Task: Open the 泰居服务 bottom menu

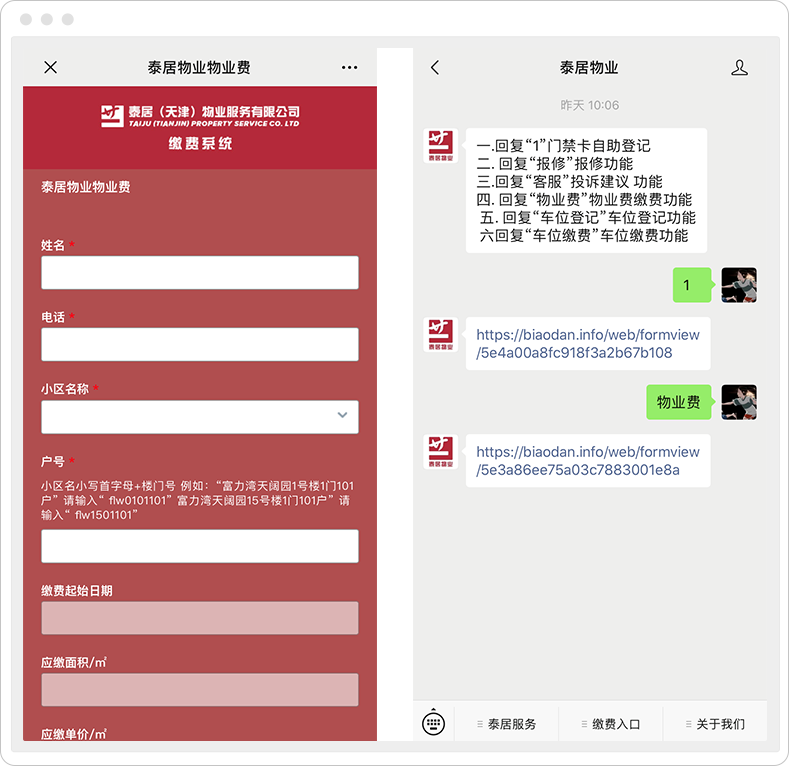Action: click(x=507, y=724)
